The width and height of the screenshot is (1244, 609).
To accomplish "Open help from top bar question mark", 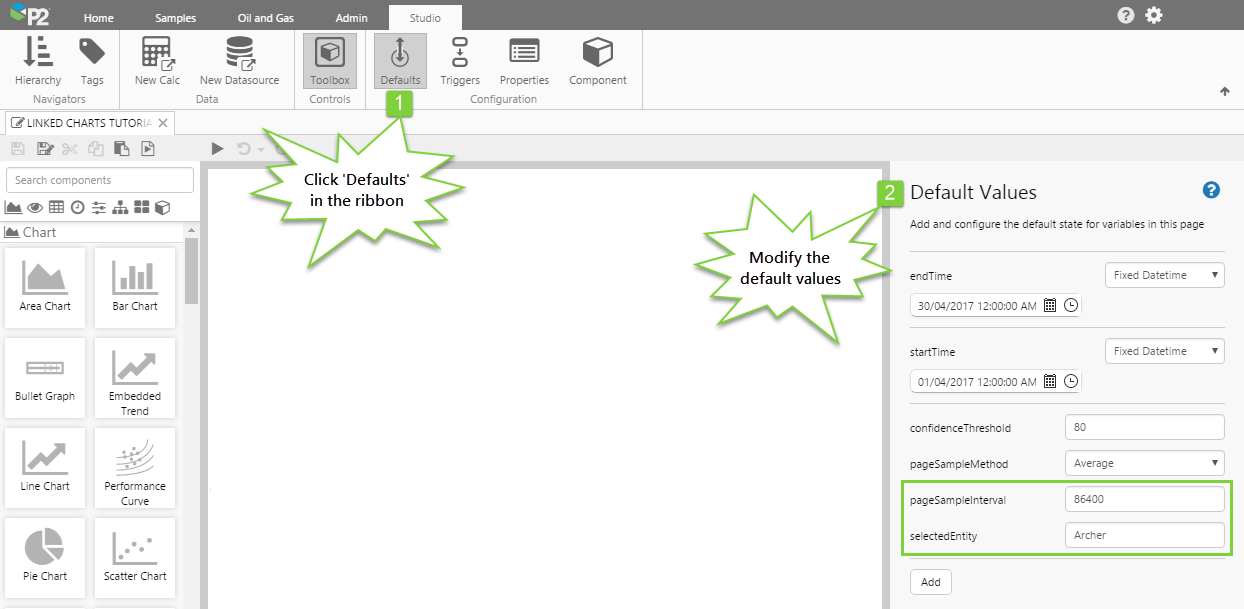I will click(x=1126, y=16).
